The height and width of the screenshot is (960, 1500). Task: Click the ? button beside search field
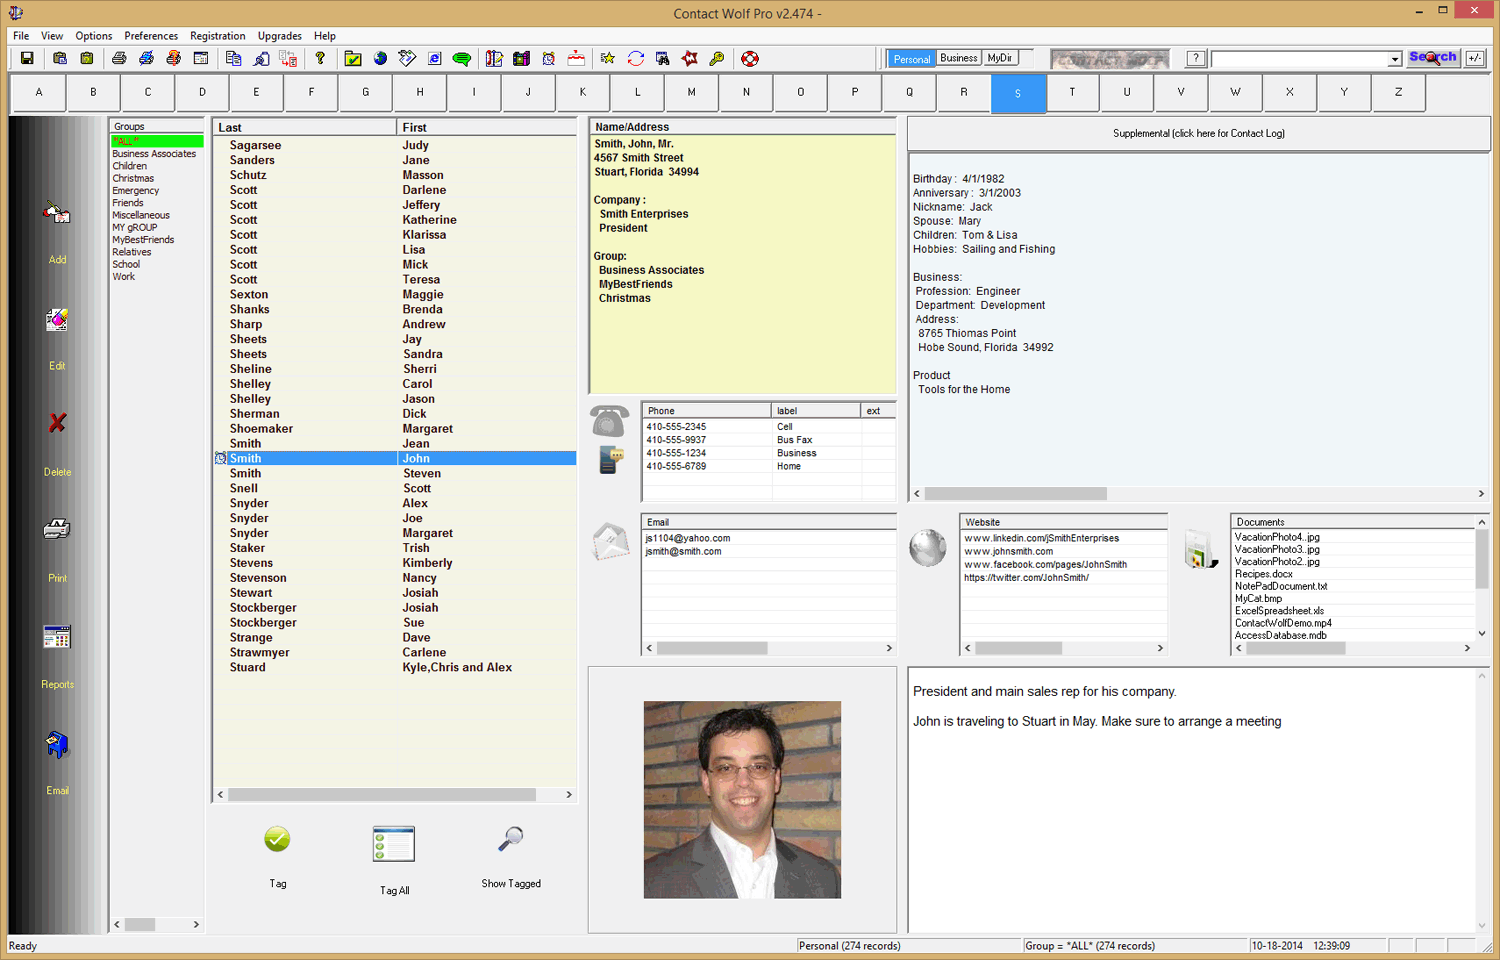[1195, 59]
